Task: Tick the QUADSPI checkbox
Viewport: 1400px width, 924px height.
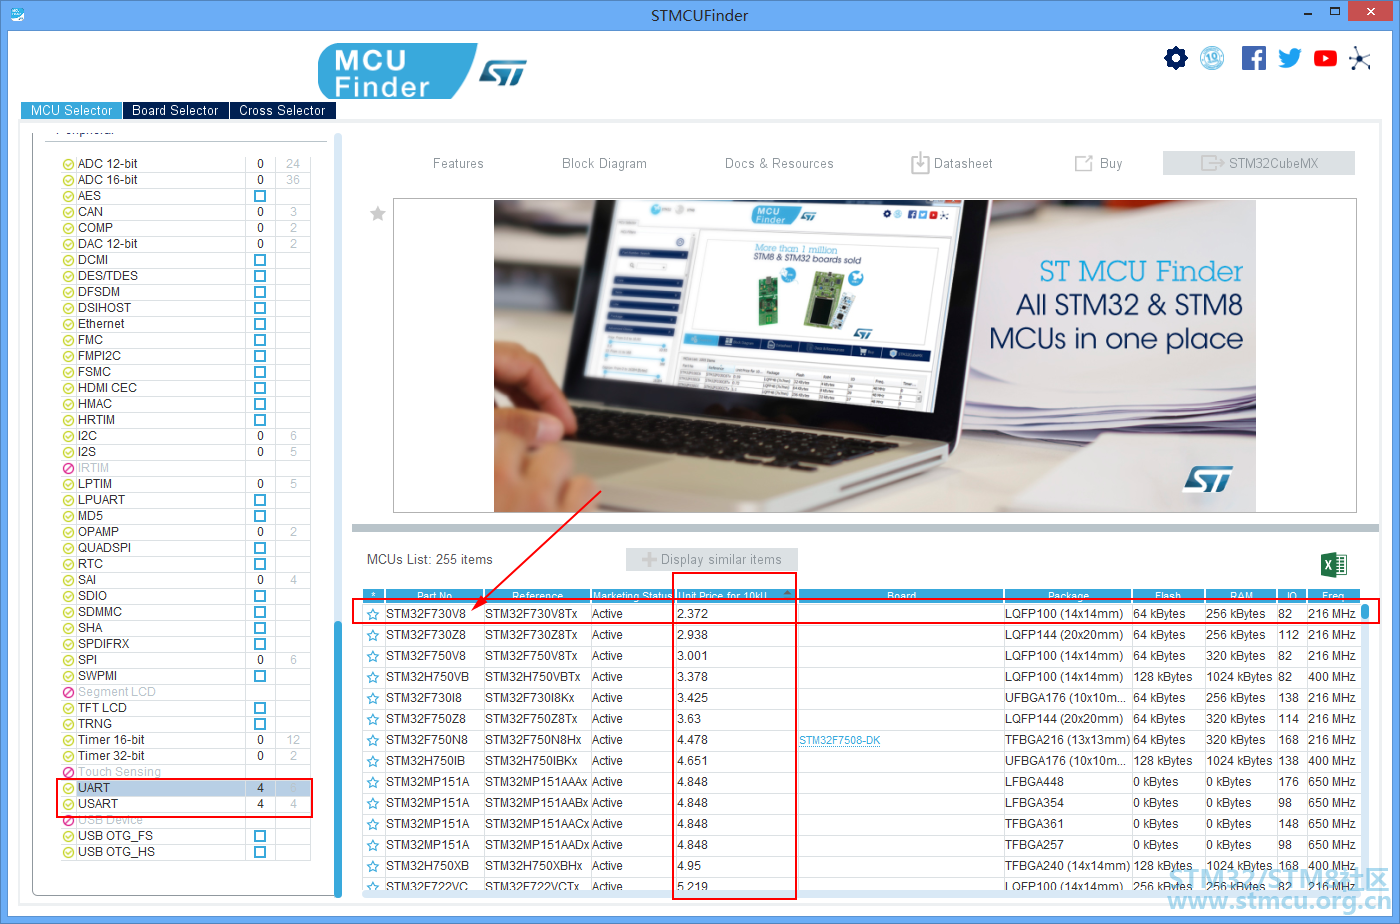Action: click(x=260, y=548)
